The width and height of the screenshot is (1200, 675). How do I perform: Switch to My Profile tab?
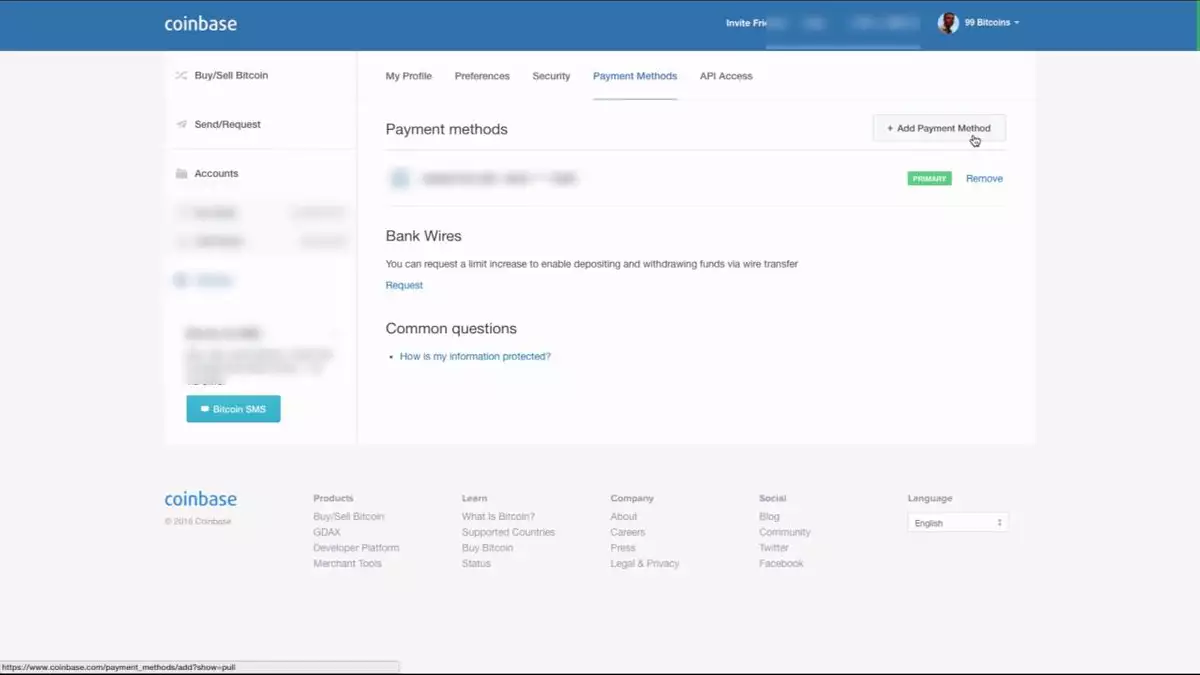click(409, 76)
